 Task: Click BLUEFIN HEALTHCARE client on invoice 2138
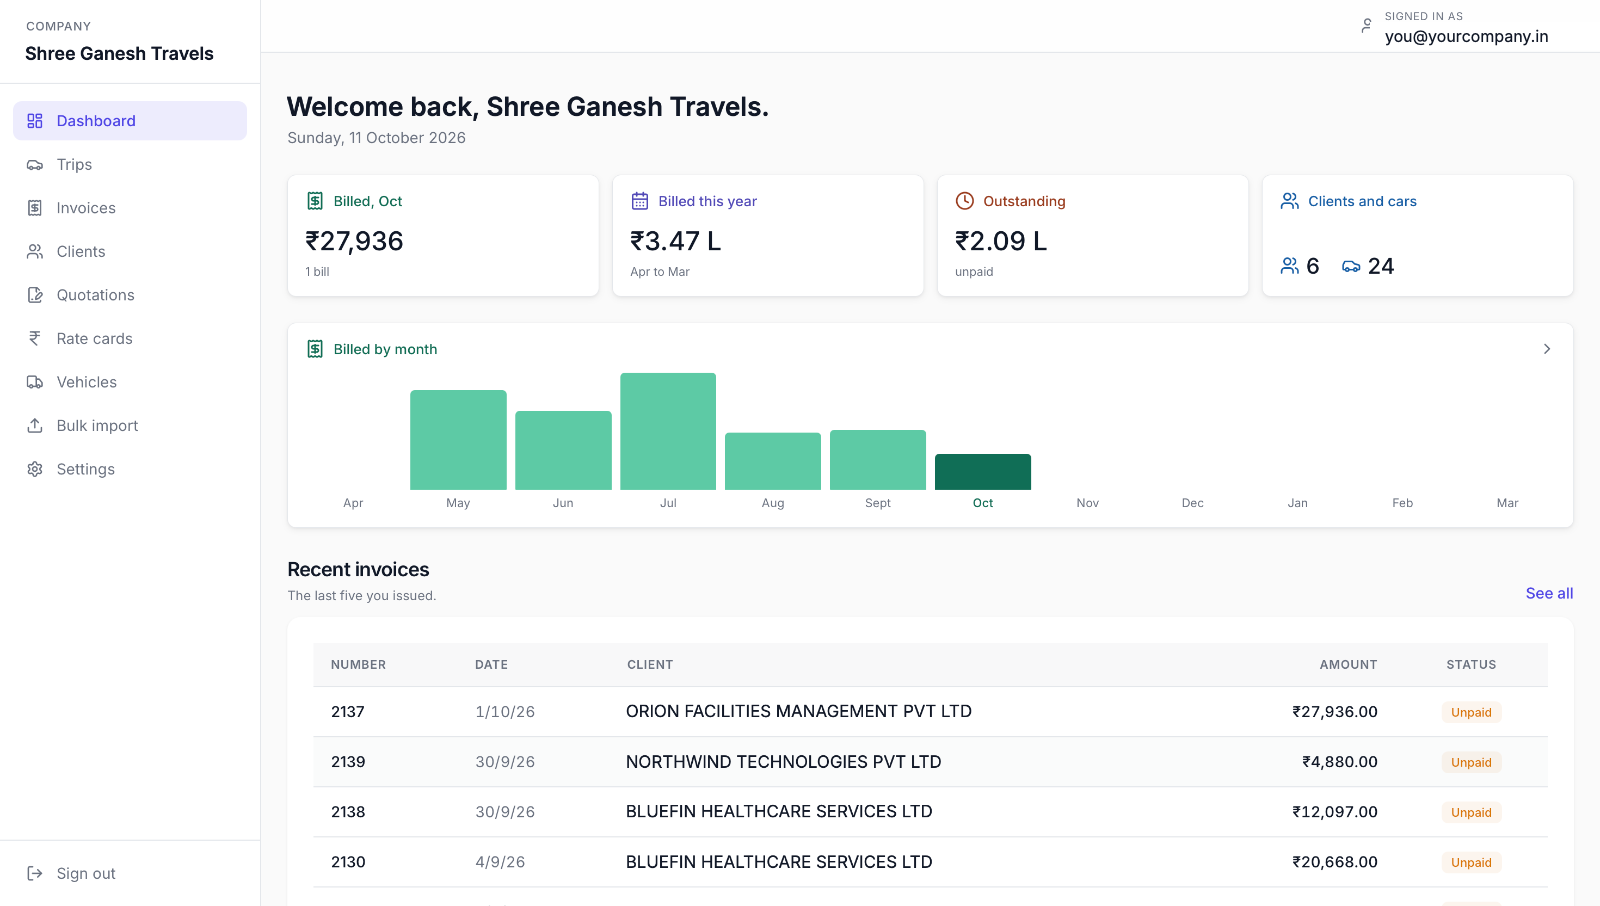pyautogui.click(x=779, y=812)
